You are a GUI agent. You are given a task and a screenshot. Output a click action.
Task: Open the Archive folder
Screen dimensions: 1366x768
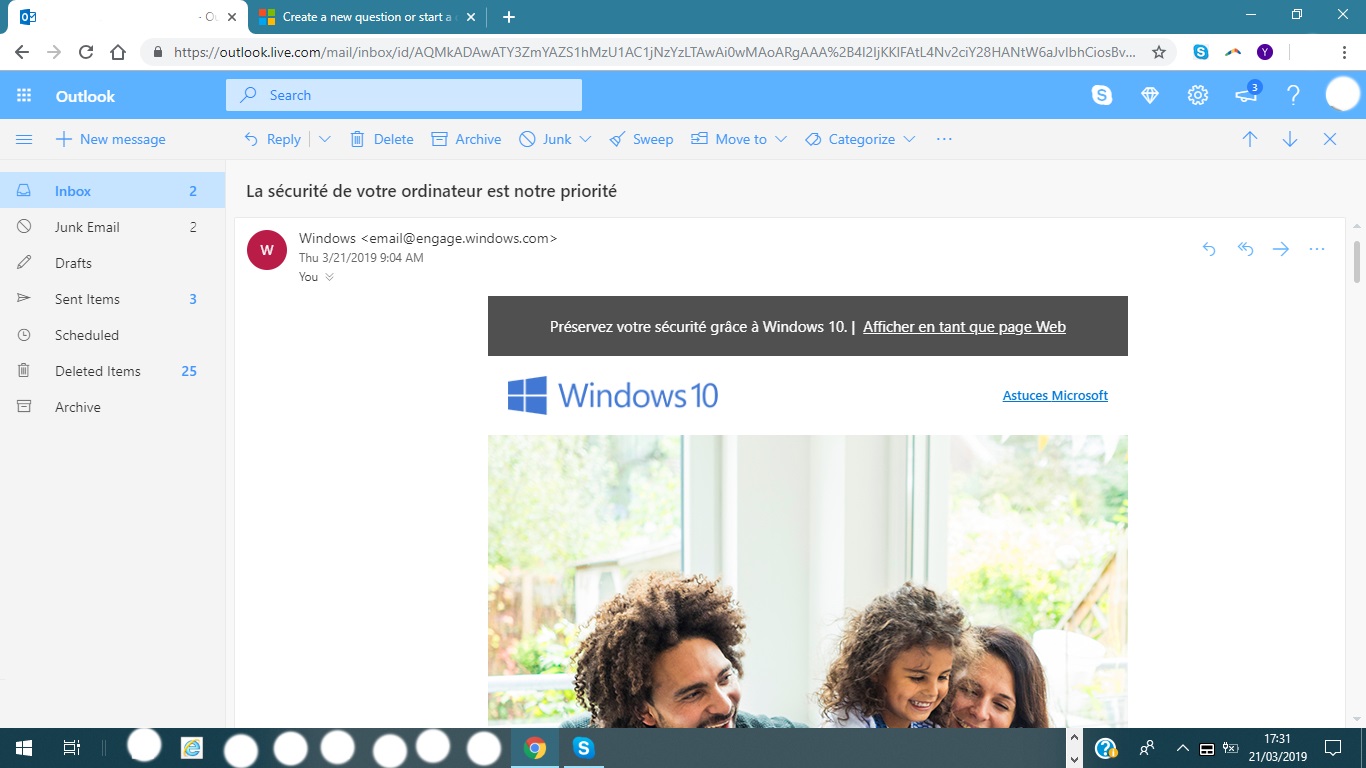tap(112, 407)
